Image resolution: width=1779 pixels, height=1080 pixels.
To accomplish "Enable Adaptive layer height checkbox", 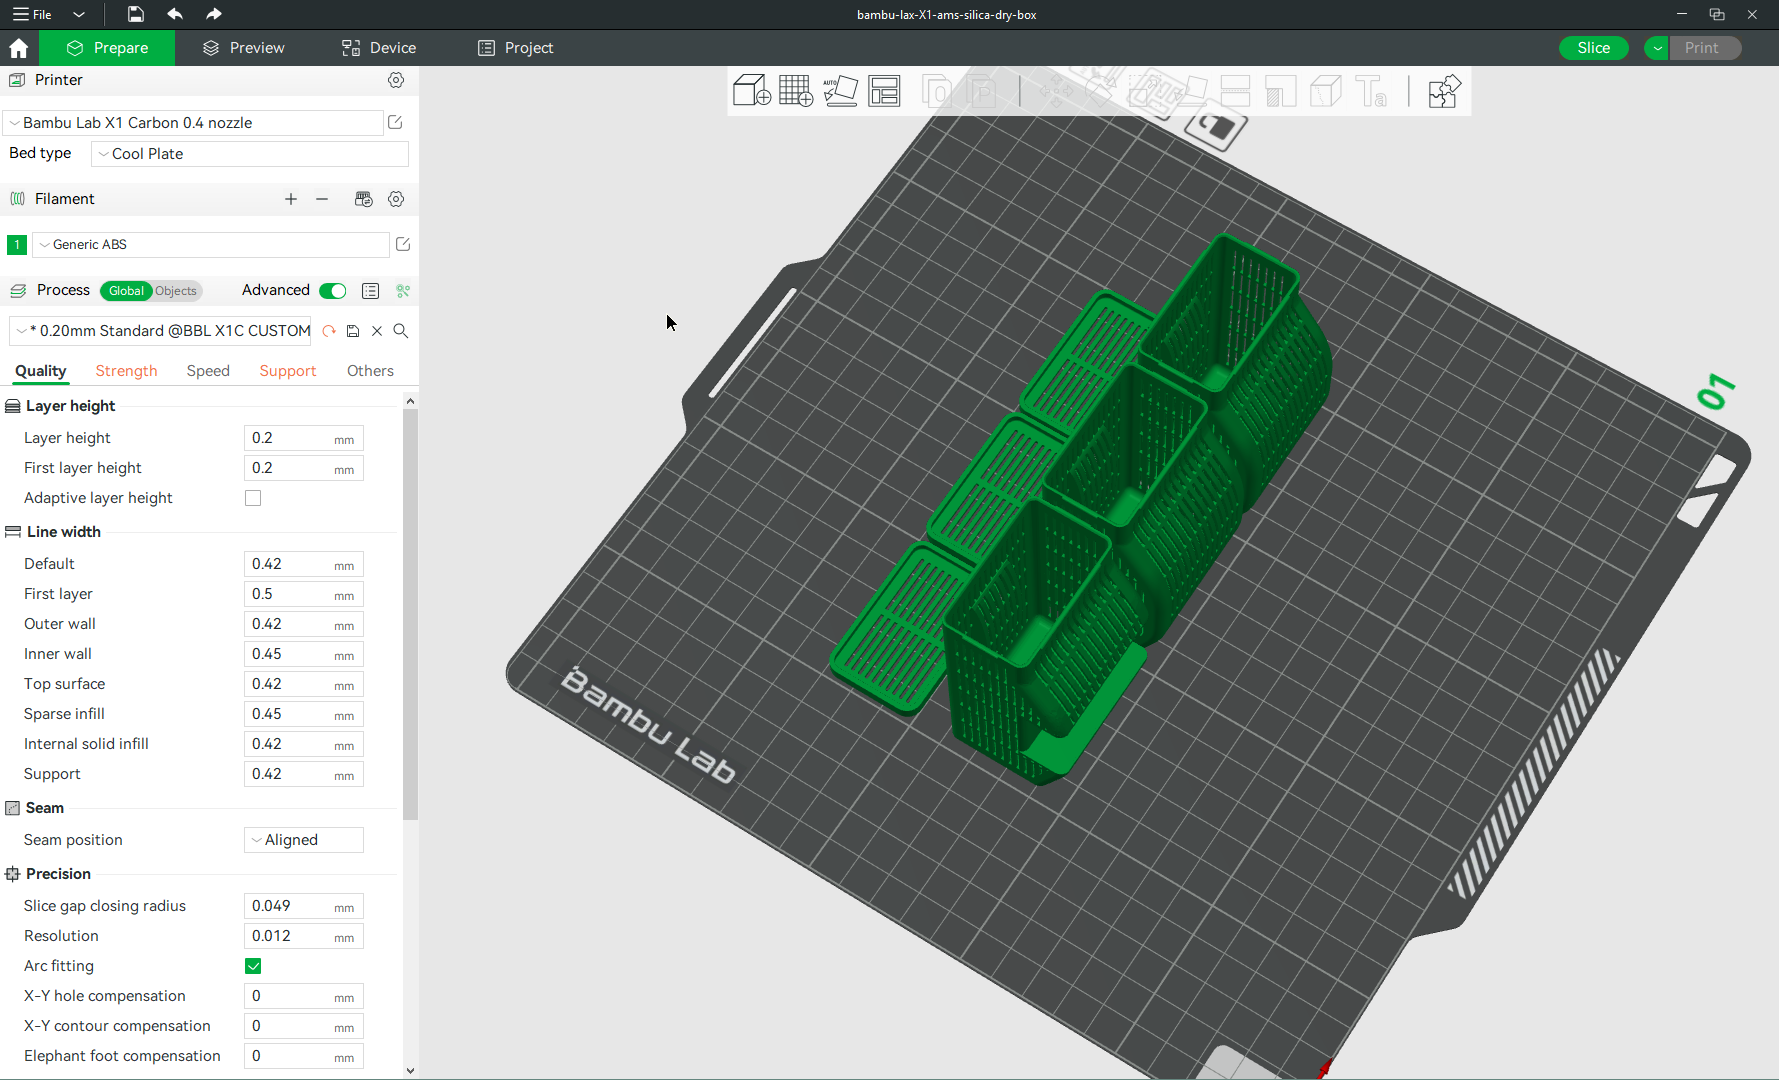I will pos(253,498).
